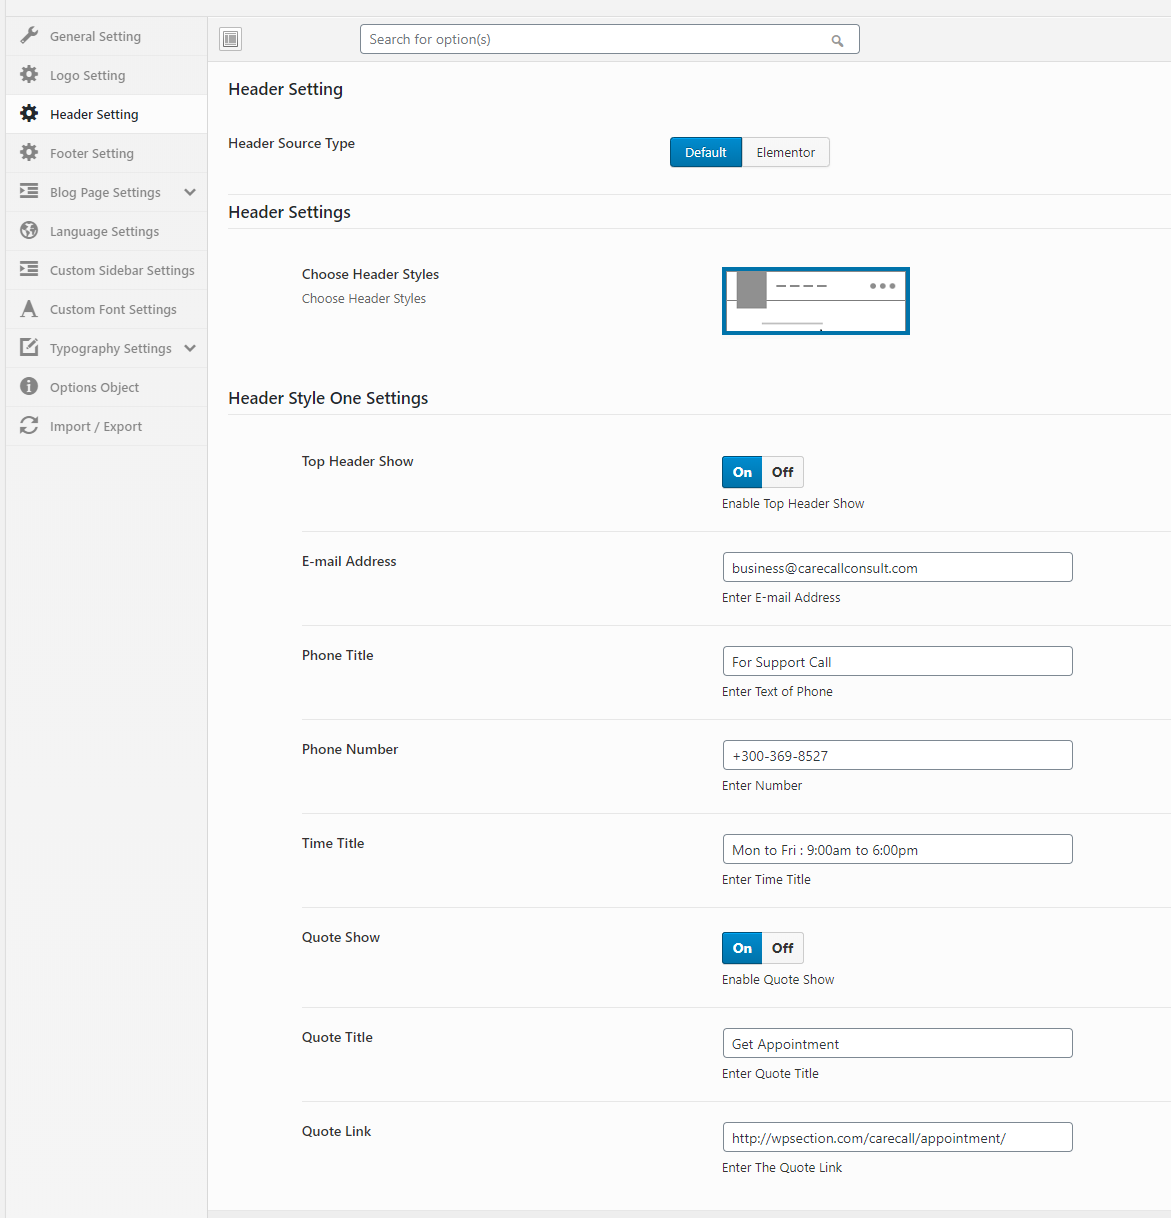This screenshot has height=1218, width=1171.
Task: Enable Top Header Show by clicking On
Action: point(741,471)
